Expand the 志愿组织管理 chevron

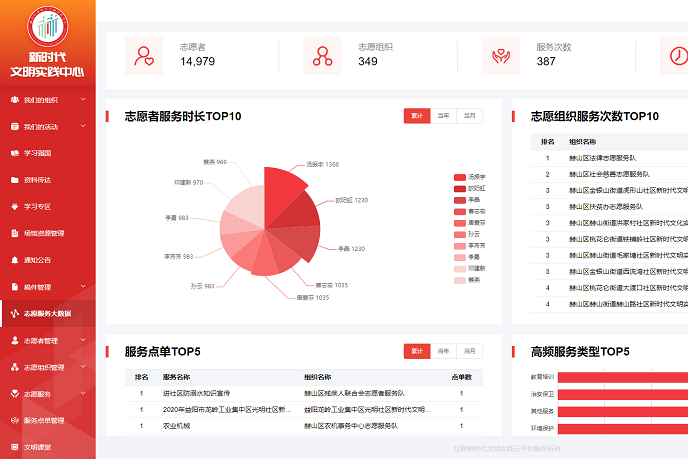pyautogui.click(x=83, y=367)
